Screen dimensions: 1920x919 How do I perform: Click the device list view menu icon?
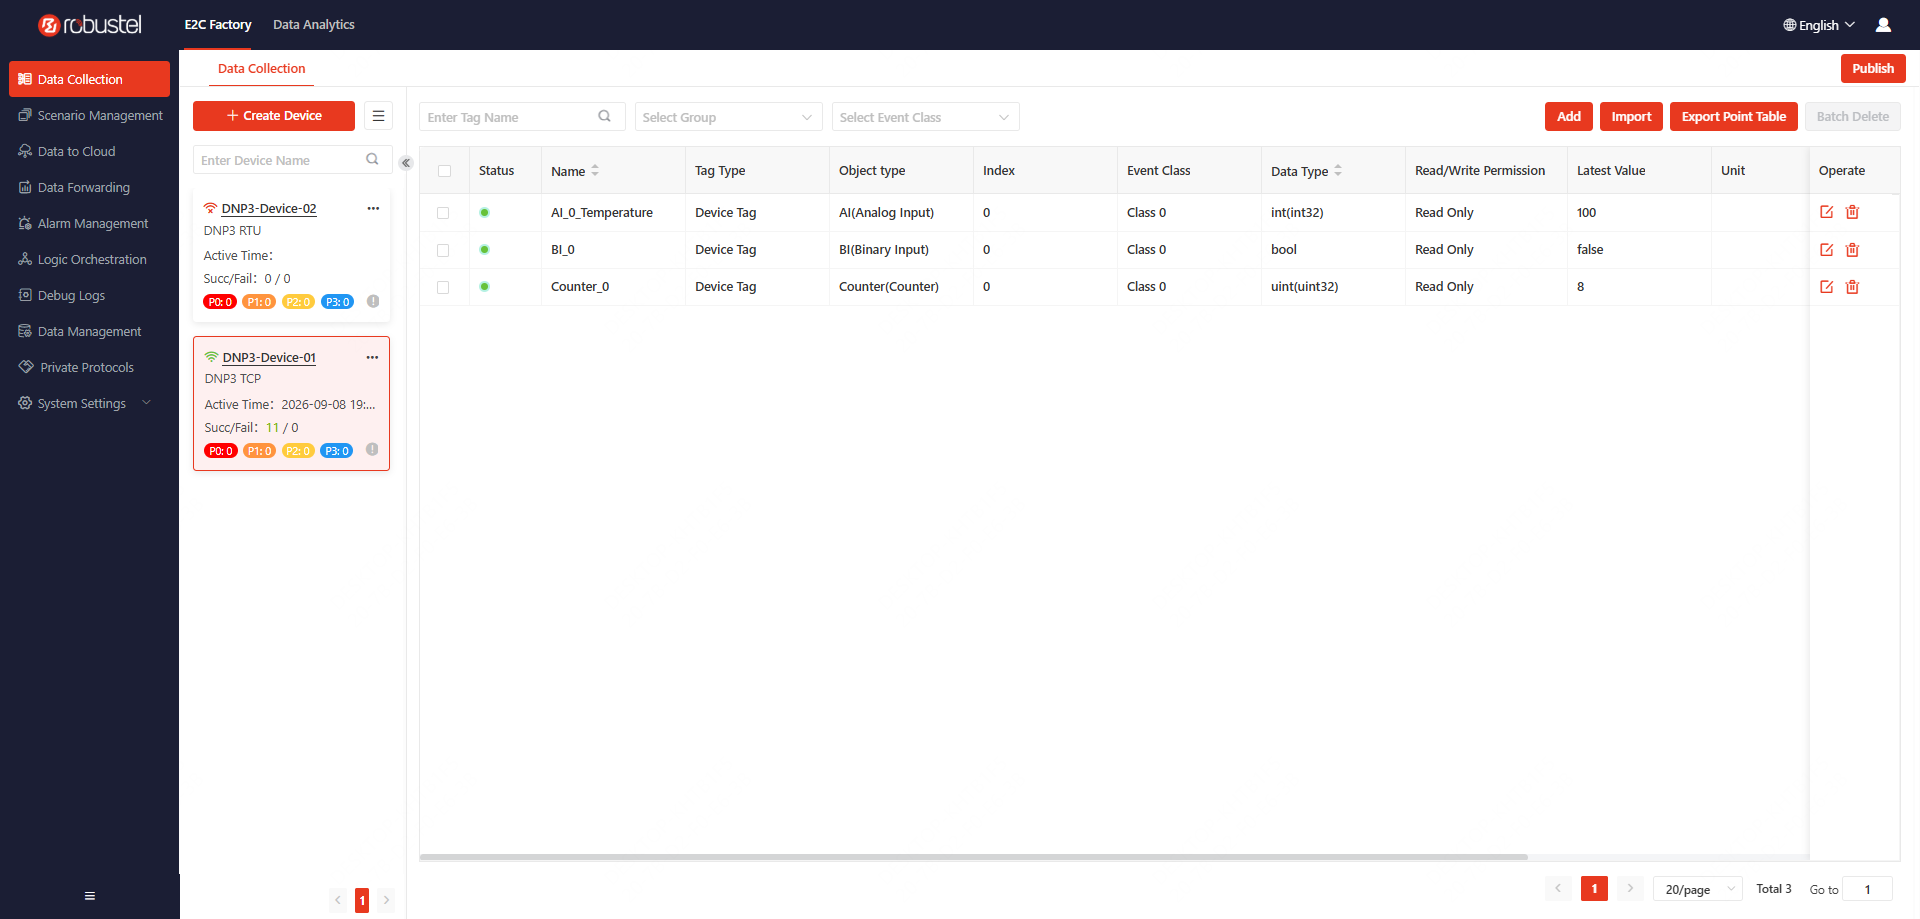pos(378,116)
